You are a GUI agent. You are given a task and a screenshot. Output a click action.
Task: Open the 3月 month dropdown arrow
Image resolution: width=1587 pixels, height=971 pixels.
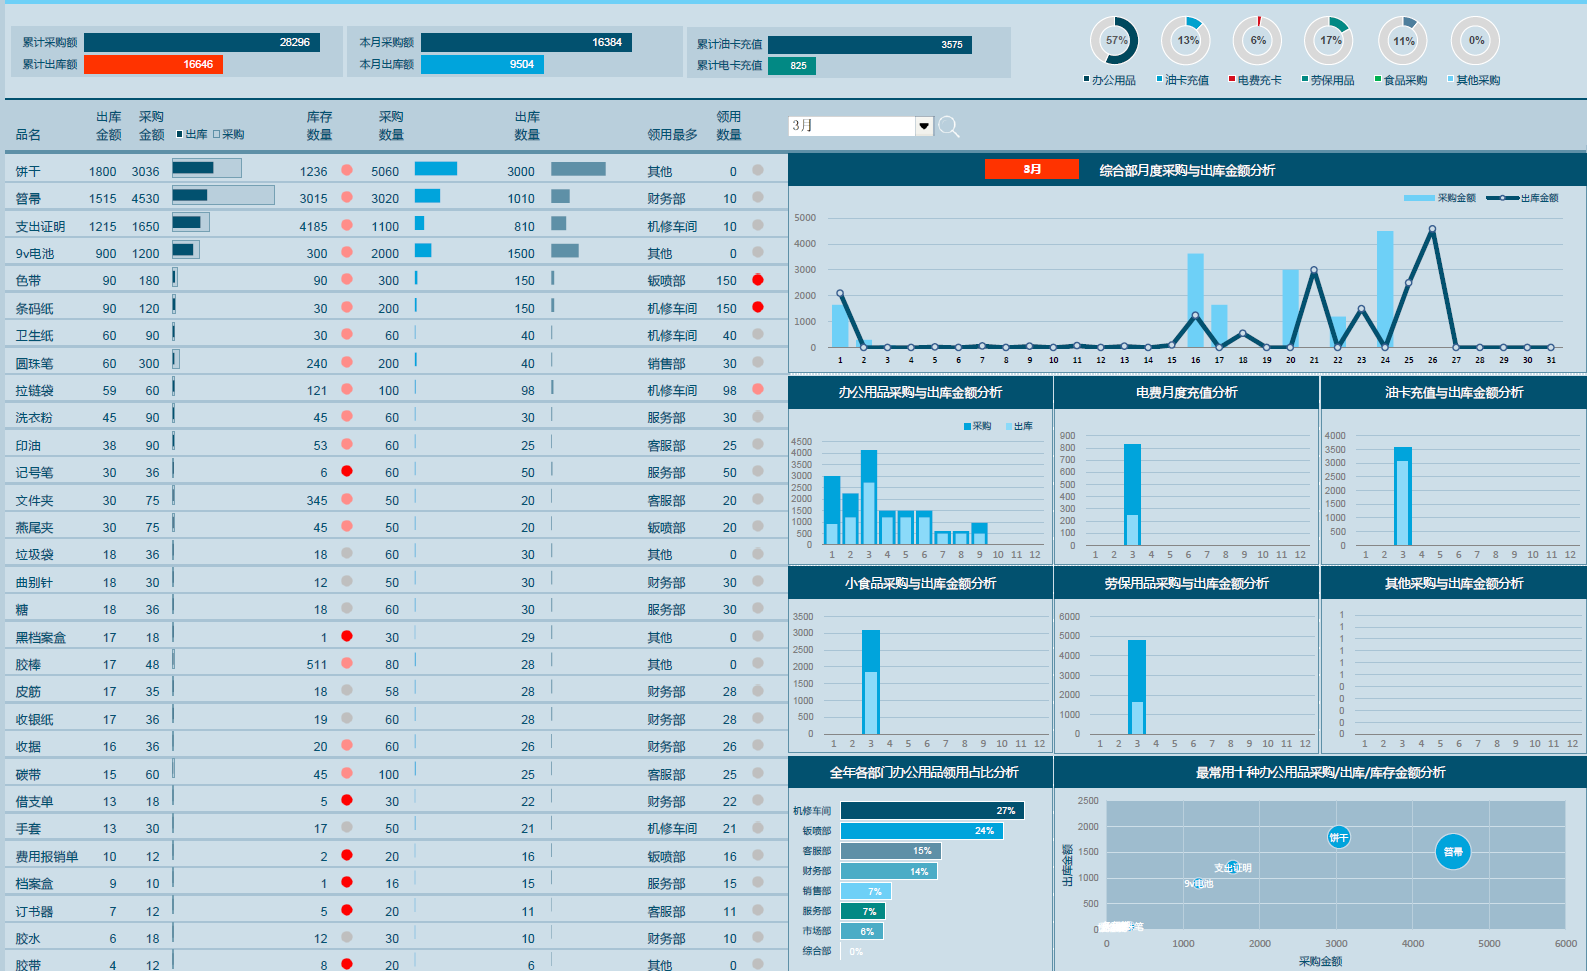(924, 126)
